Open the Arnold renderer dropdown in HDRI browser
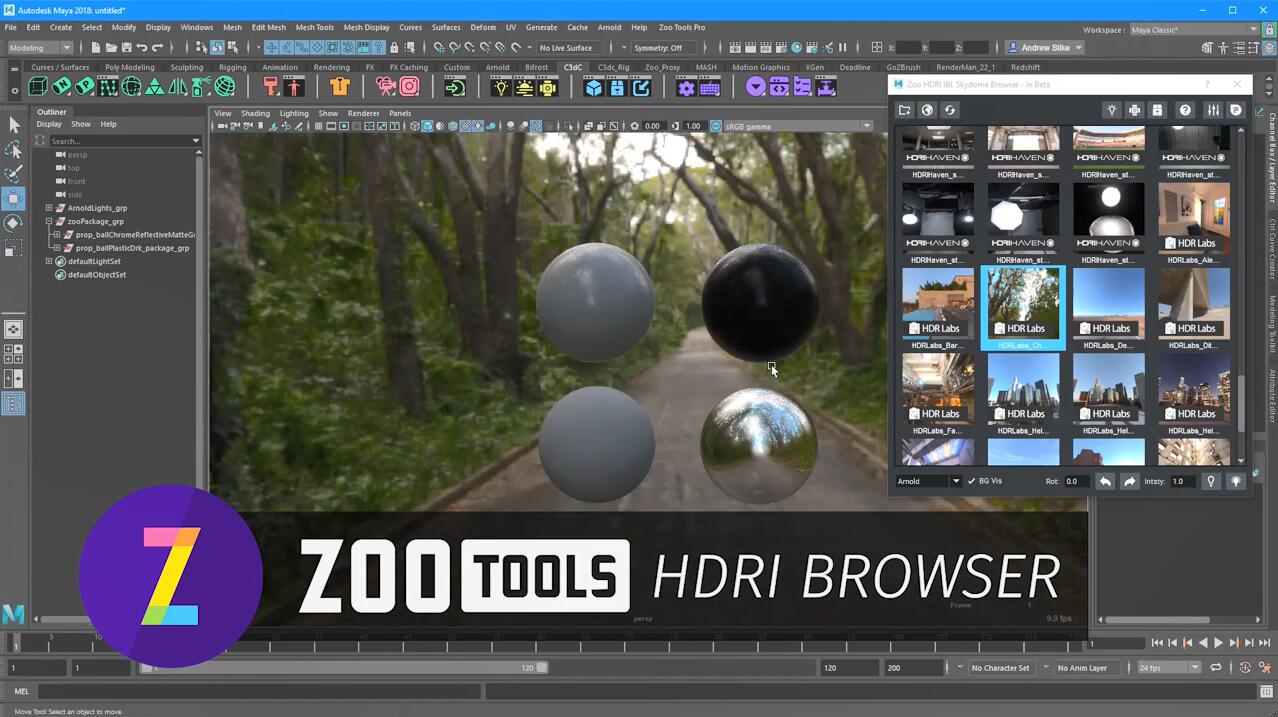The height and width of the screenshot is (717, 1278). click(x=927, y=481)
